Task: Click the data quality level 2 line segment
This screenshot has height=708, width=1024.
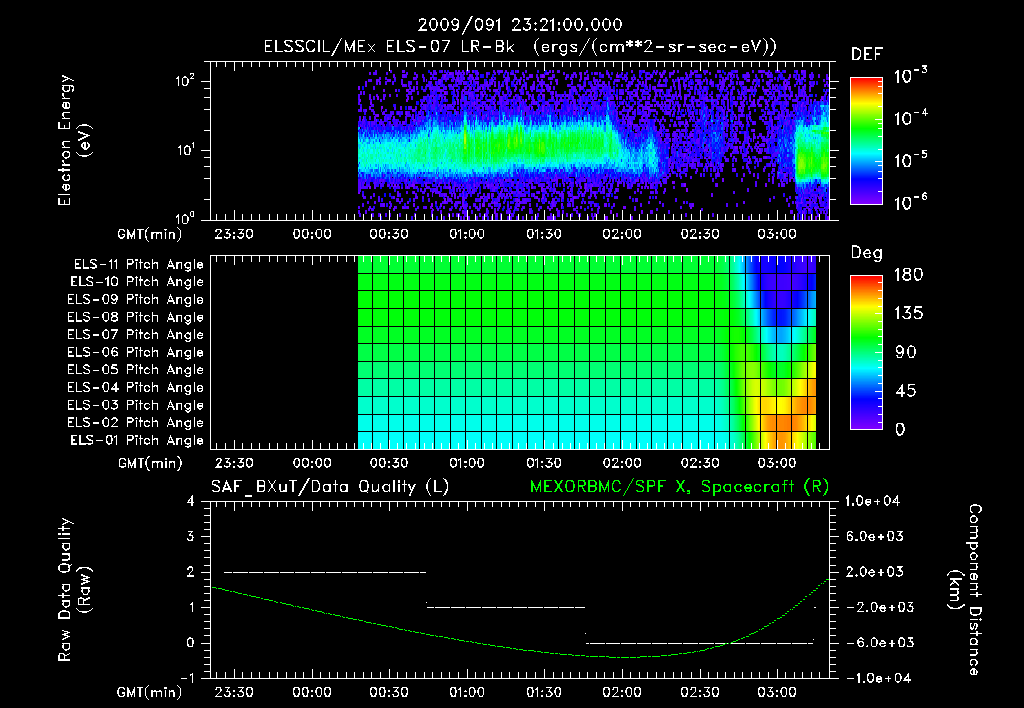Action: click(x=325, y=572)
